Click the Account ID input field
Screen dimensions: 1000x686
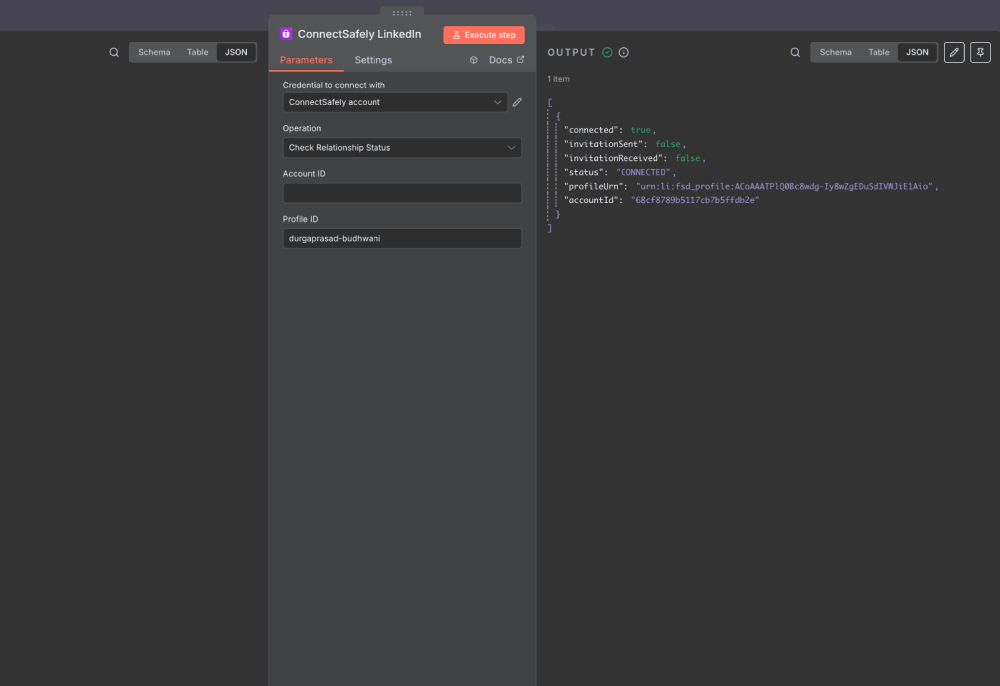pos(402,193)
